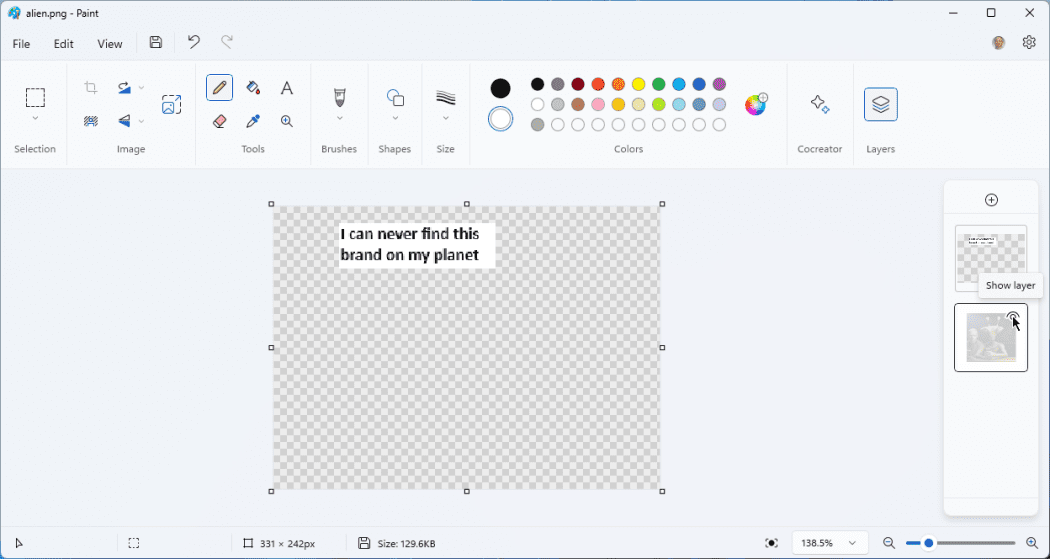
Task: Click the Remove background icon
Action: click(x=91, y=121)
